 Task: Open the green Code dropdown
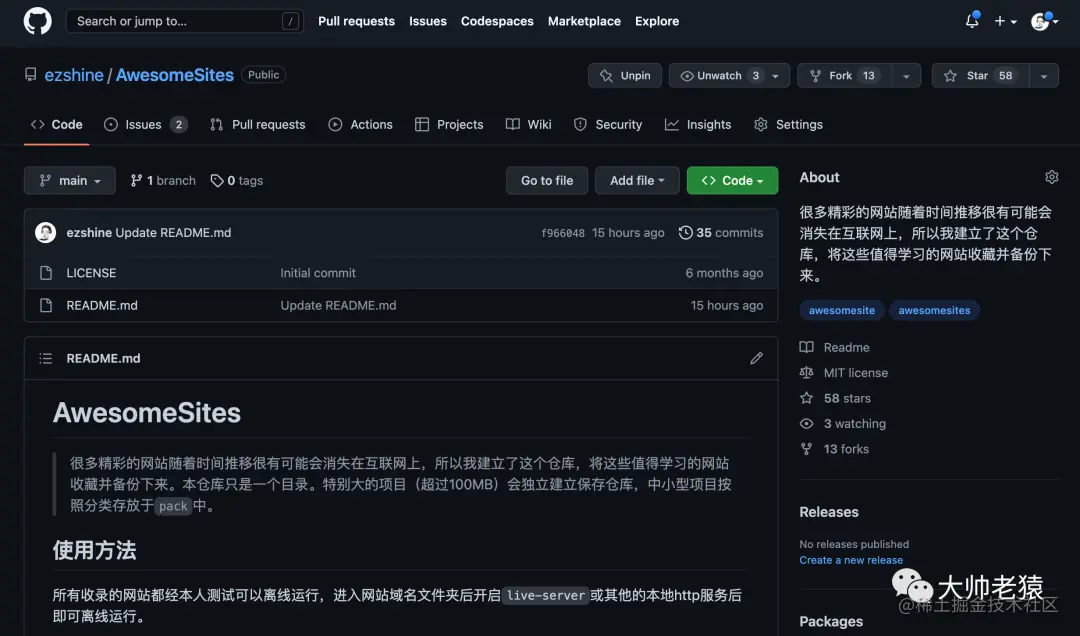732,180
